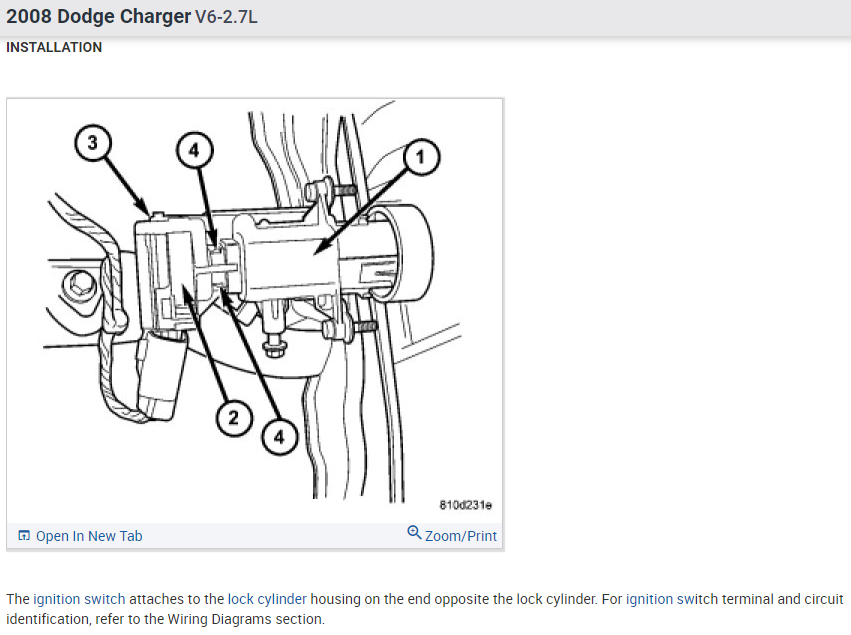The height and width of the screenshot is (635, 851).
Task: Follow the 'lock cylinder' link
Action: tap(267, 599)
